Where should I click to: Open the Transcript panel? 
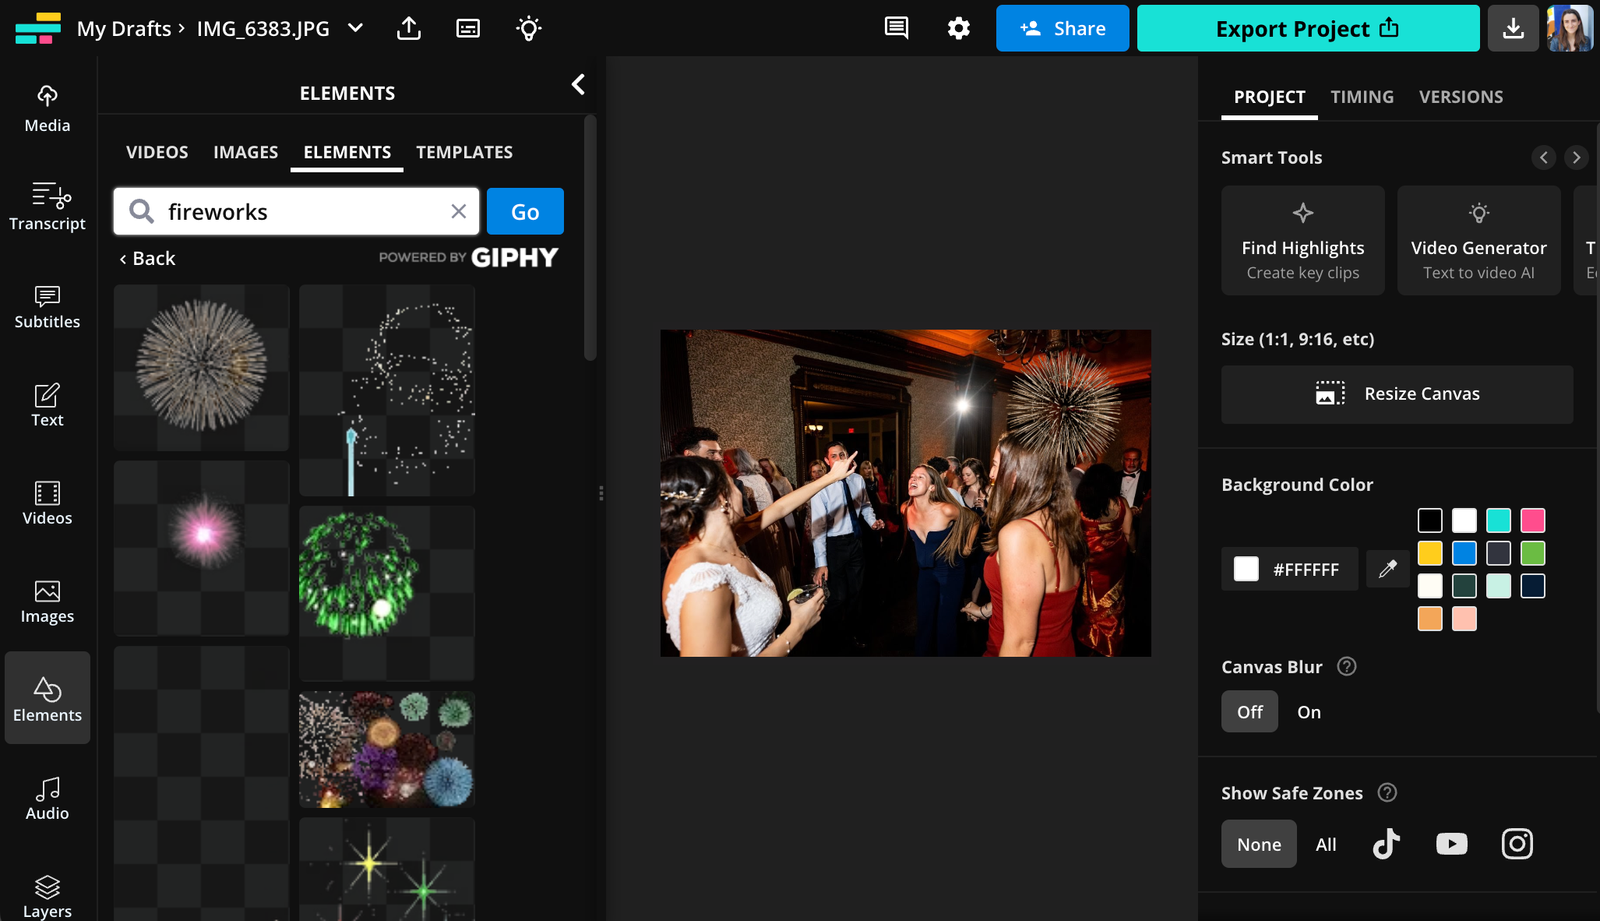click(47, 207)
